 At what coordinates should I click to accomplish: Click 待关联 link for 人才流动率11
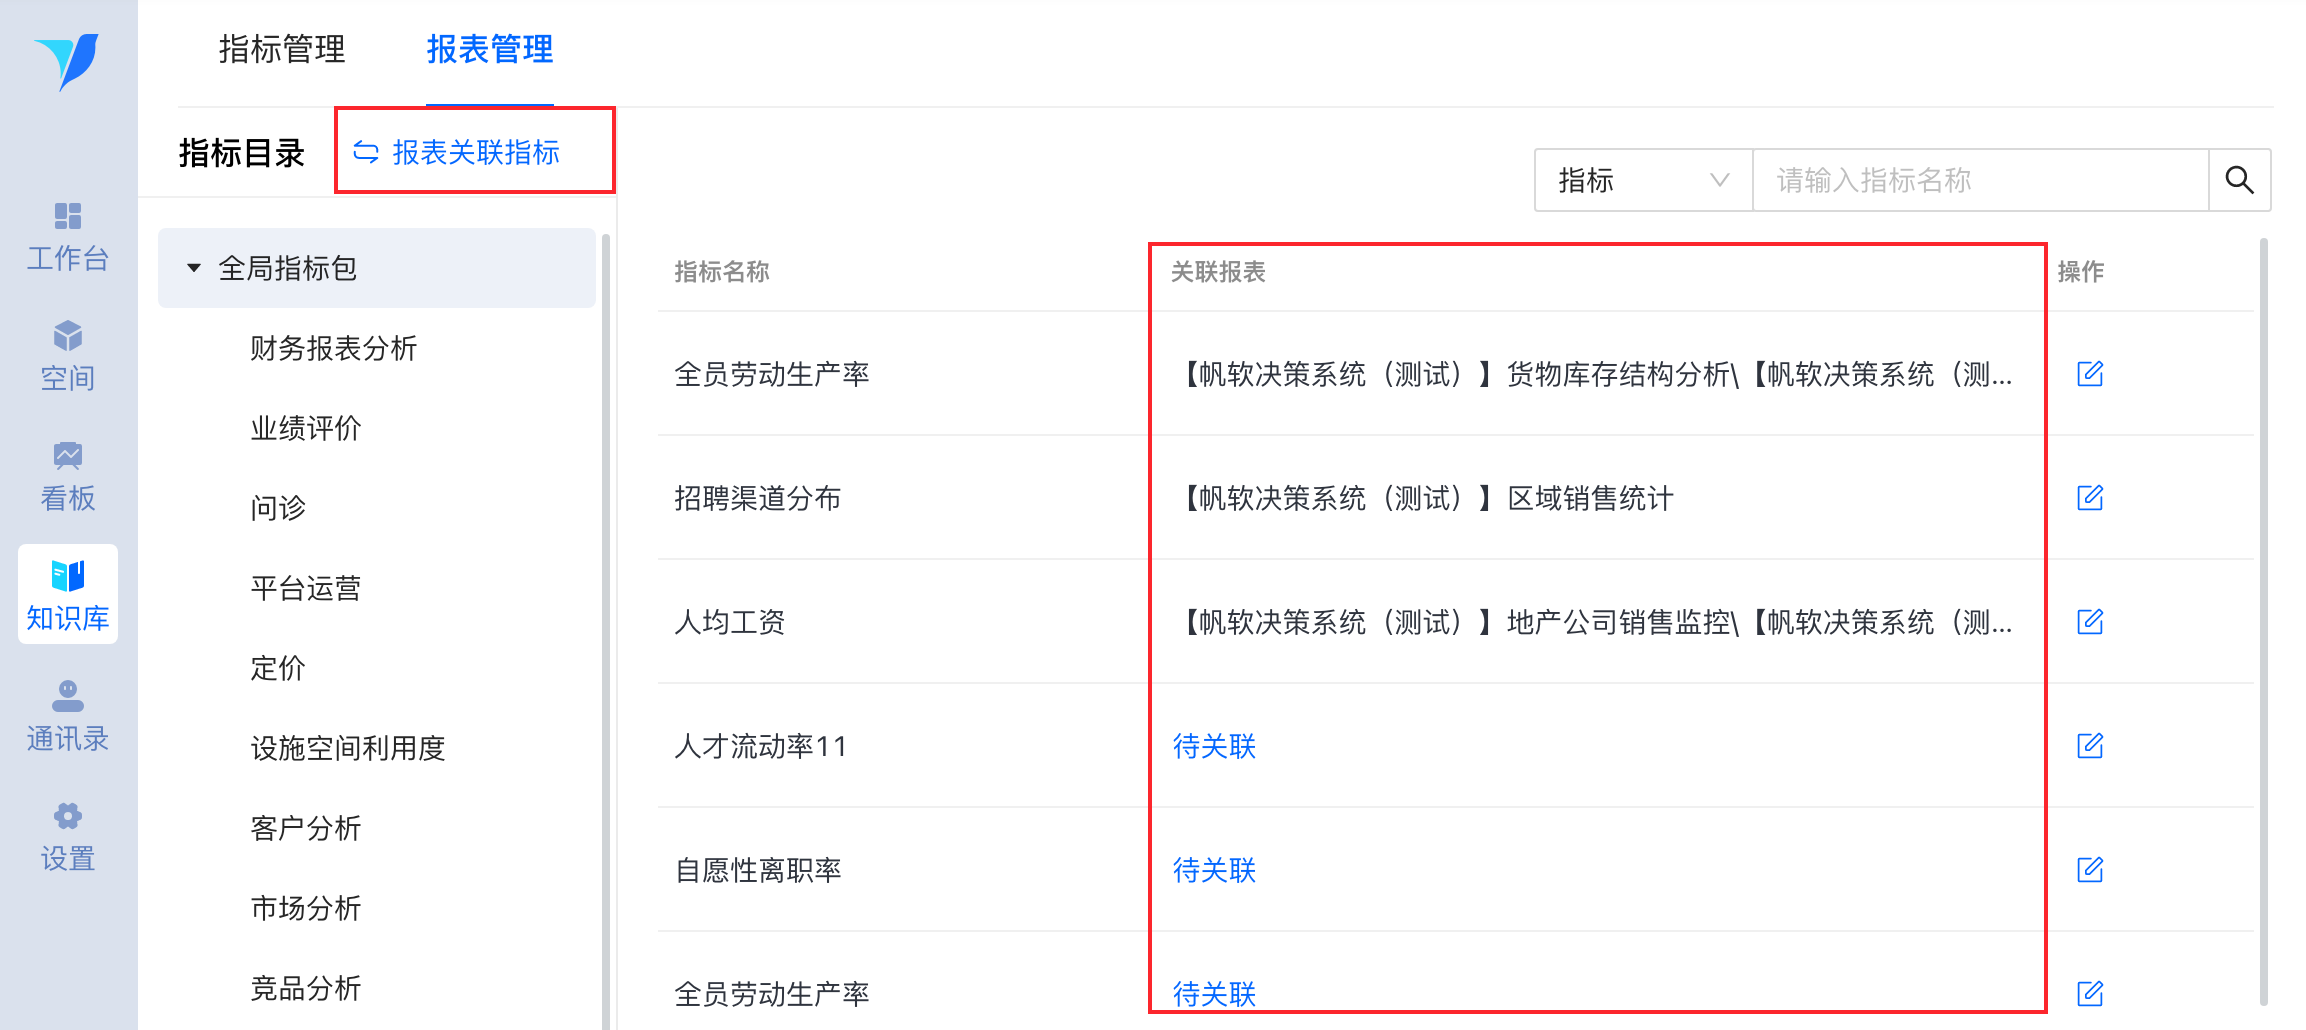coord(1214,746)
